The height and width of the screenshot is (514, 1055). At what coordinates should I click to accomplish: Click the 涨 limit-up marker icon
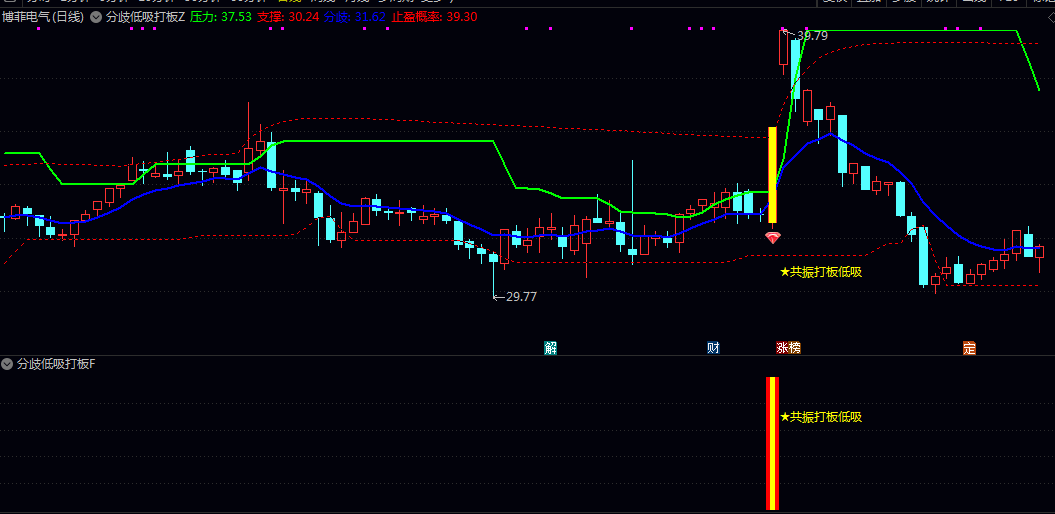coord(783,348)
